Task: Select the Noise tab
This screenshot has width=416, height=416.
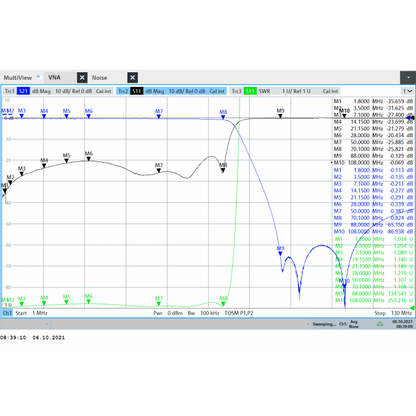Action: tap(99, 78)
